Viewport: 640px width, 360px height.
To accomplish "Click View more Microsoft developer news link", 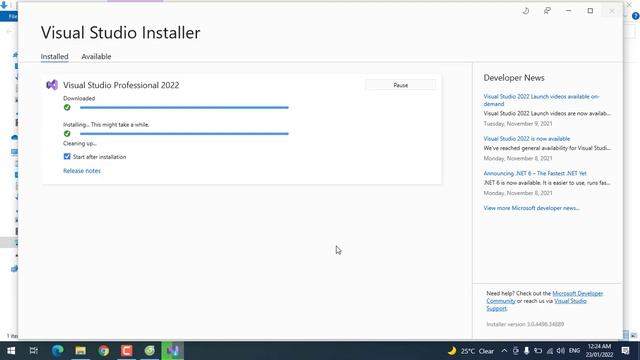I will coord(531,208).
